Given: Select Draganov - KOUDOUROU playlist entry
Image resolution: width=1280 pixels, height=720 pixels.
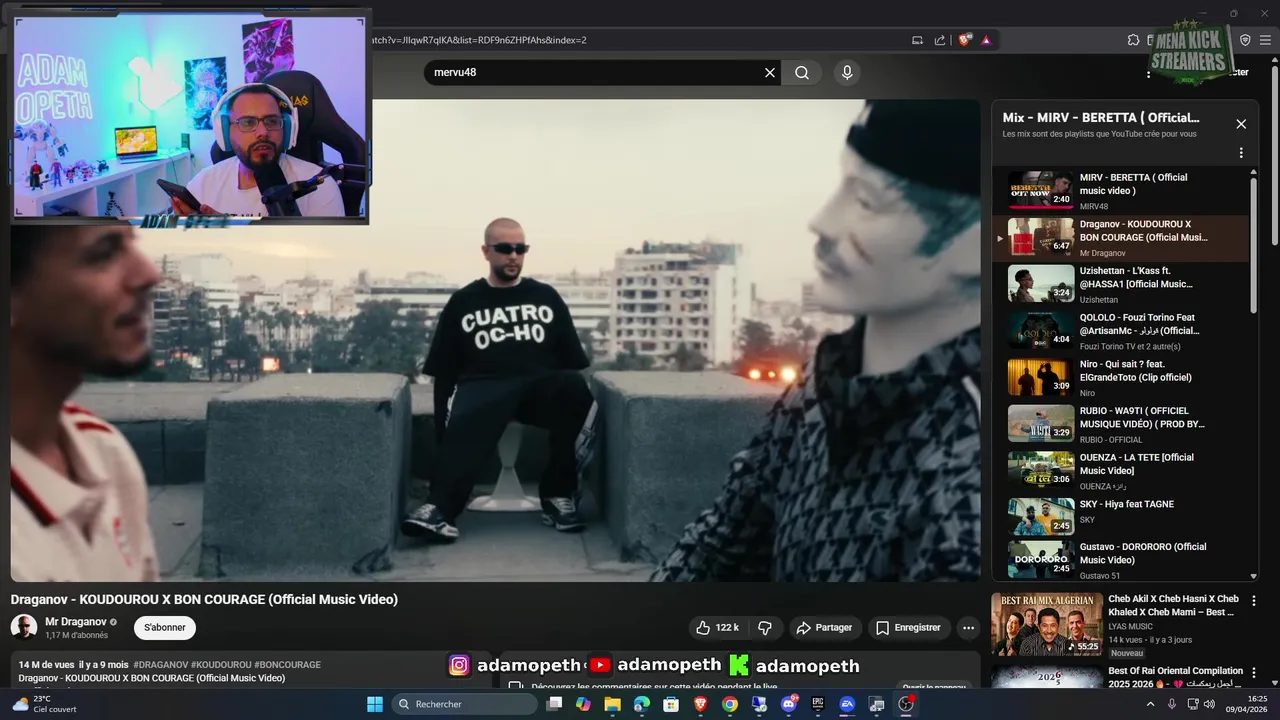Looking at the screenshot, I should coord(1120,238).
